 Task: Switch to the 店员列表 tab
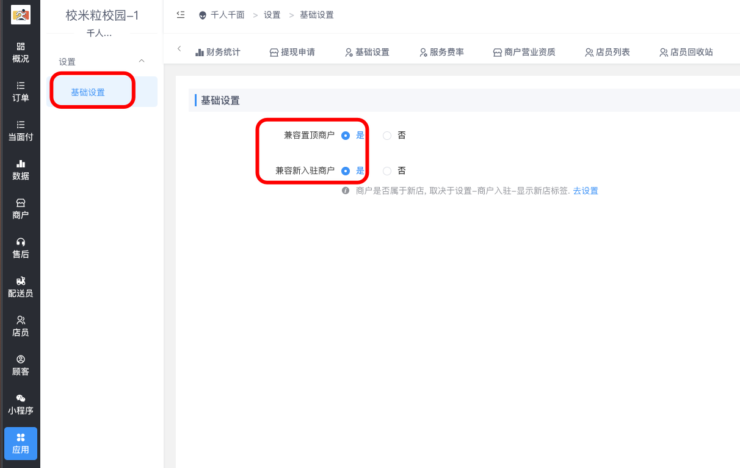click(x=607, y=52)
